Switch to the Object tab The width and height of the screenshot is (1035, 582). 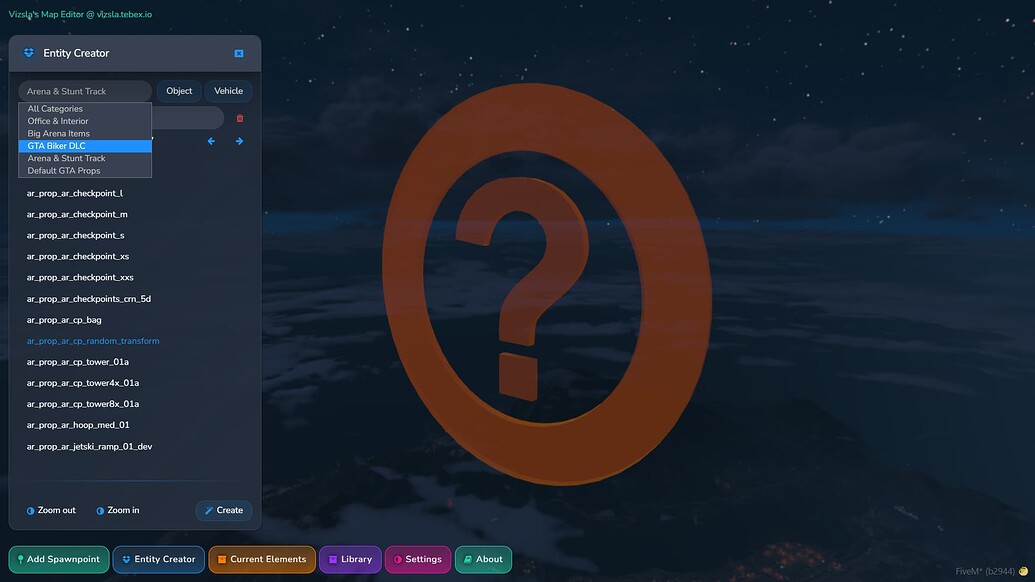(x=178, y=90)
